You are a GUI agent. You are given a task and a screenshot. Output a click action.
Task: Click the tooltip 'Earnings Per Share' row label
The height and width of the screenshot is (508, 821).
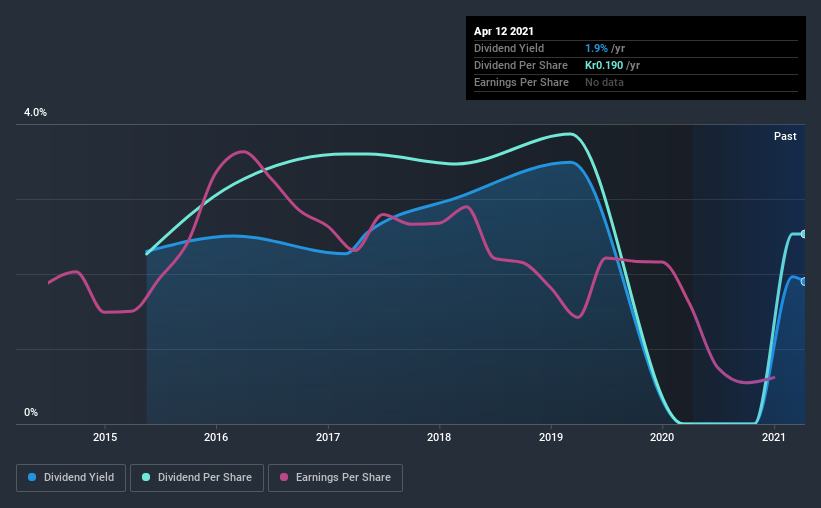[521, 82]
